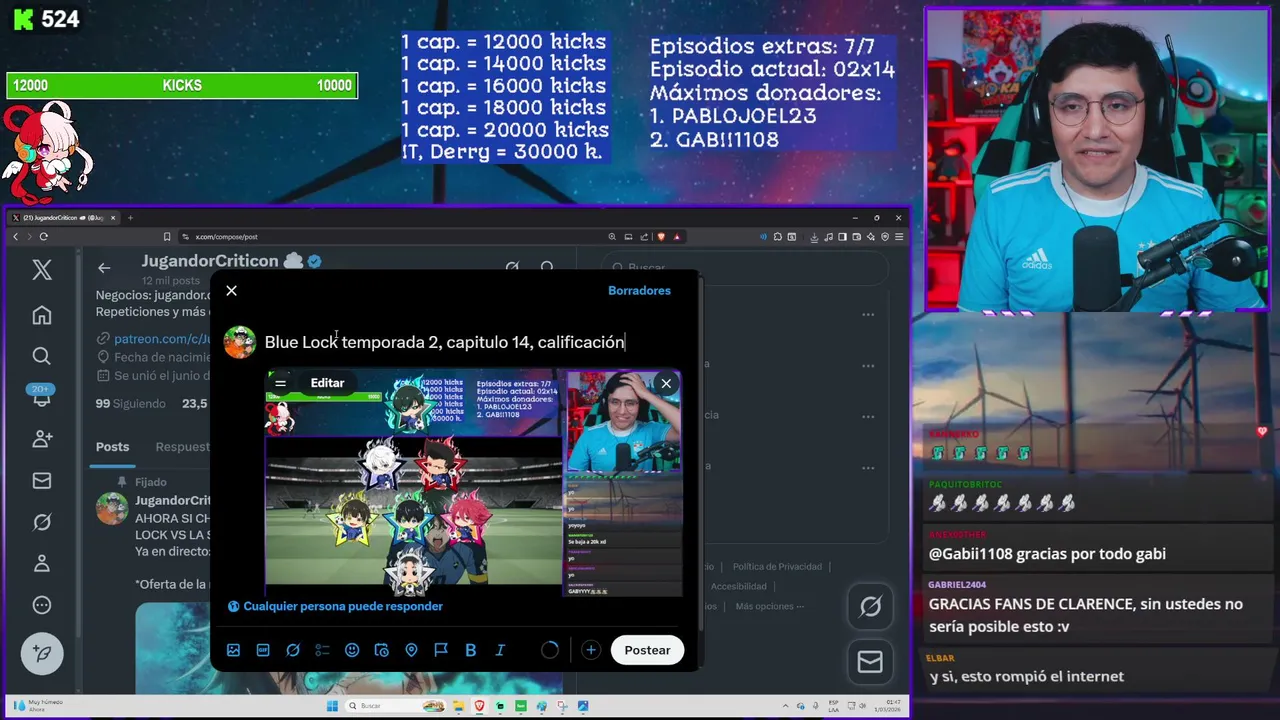Screen dimensions: 1280x720
Task: Go to Home in X sidebar
Action: [42, 315]
